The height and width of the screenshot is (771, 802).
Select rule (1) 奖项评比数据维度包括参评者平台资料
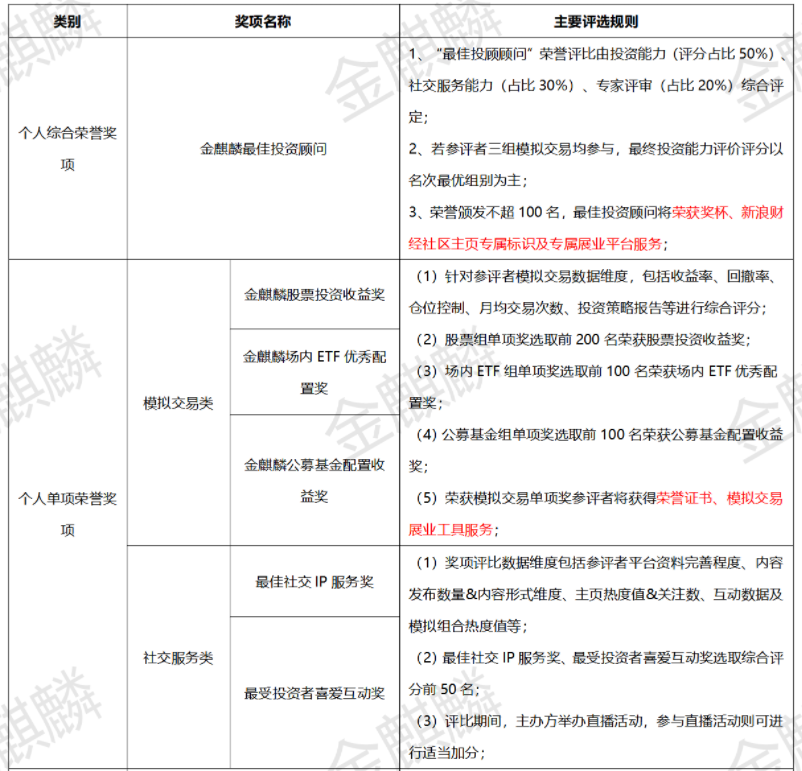(598, 563)
